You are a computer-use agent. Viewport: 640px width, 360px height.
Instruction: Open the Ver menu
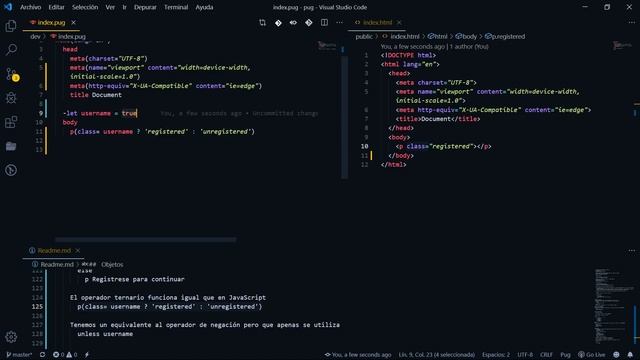(x=110, y=7)
